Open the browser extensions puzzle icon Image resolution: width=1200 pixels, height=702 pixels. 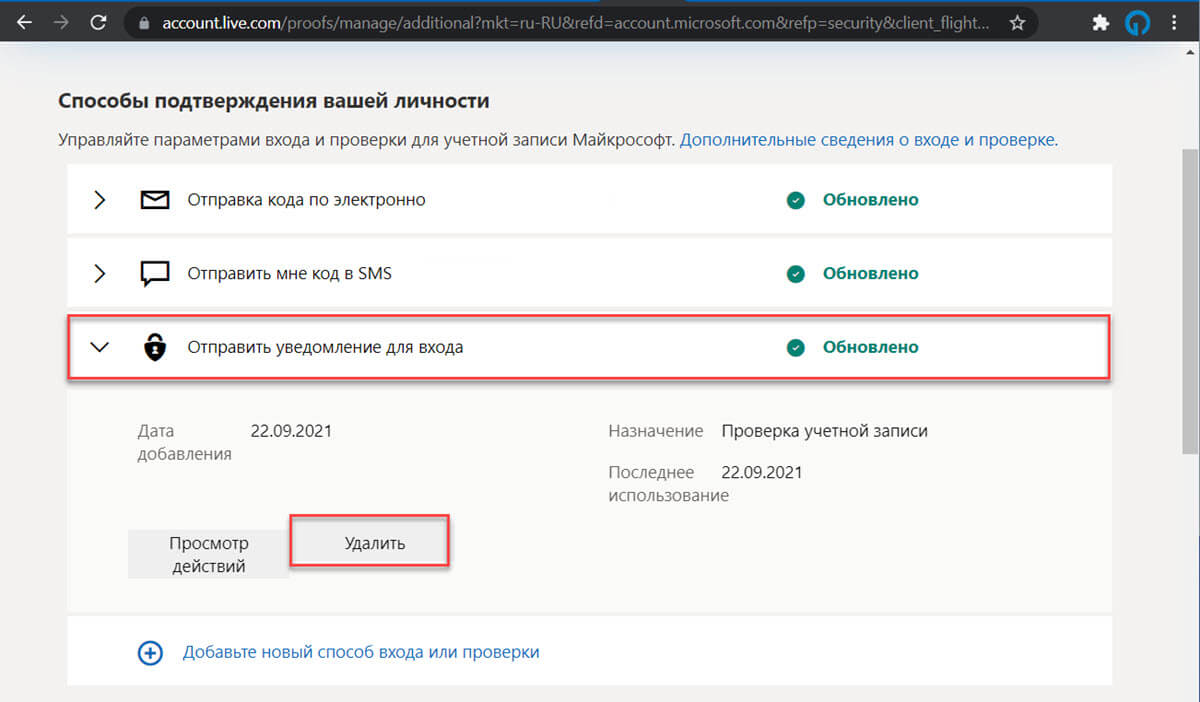[x=1101, y=22]
